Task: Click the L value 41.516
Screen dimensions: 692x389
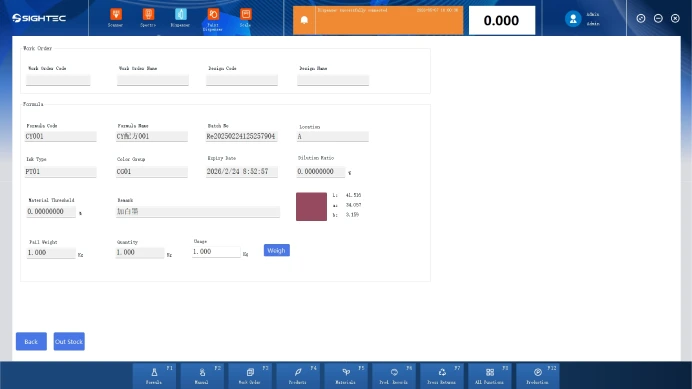Action: 353,195
